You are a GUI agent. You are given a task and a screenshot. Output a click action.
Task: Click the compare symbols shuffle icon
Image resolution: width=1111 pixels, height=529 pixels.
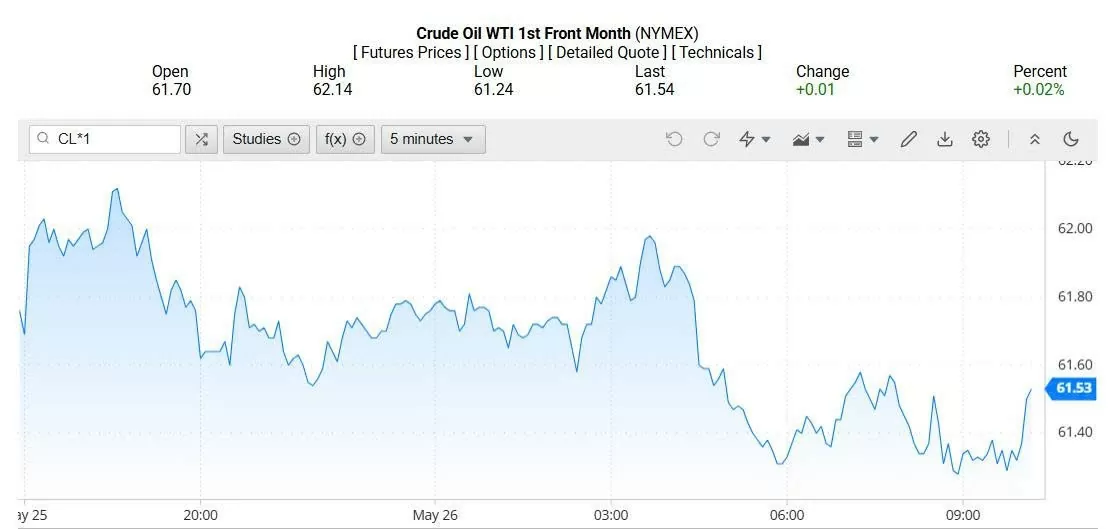tap(201, 140)
